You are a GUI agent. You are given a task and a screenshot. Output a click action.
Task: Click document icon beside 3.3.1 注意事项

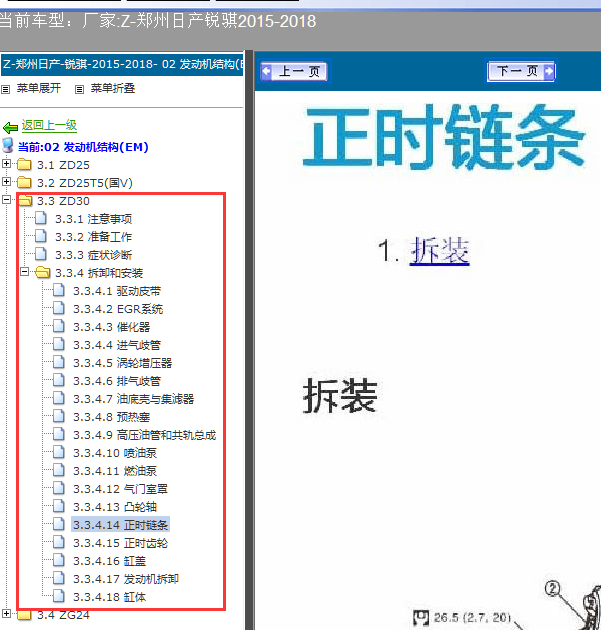pos(41,218)
